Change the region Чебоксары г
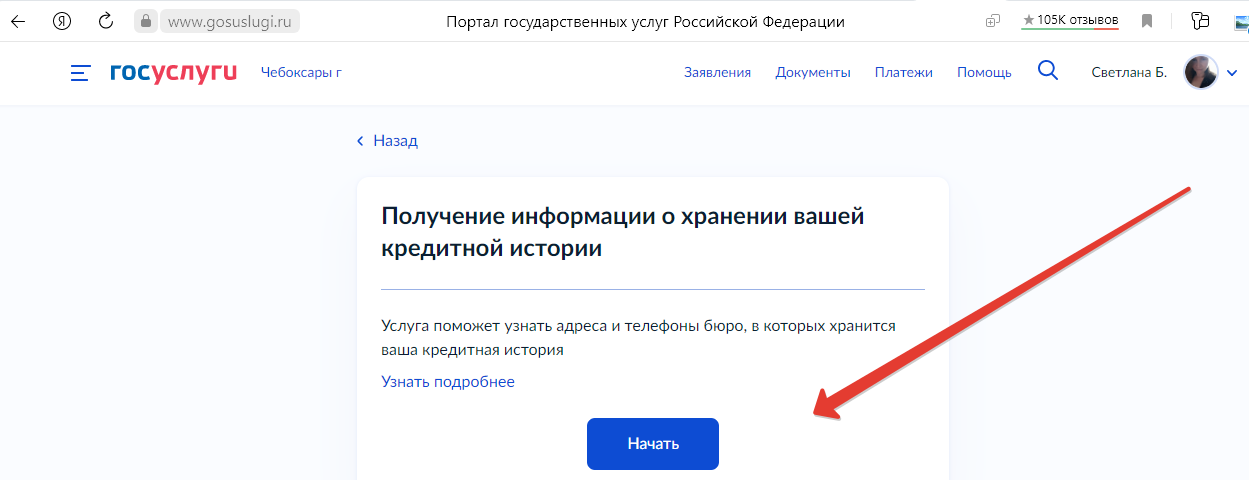Viewport: 1249px width, 480px height. tap(301, 72)
